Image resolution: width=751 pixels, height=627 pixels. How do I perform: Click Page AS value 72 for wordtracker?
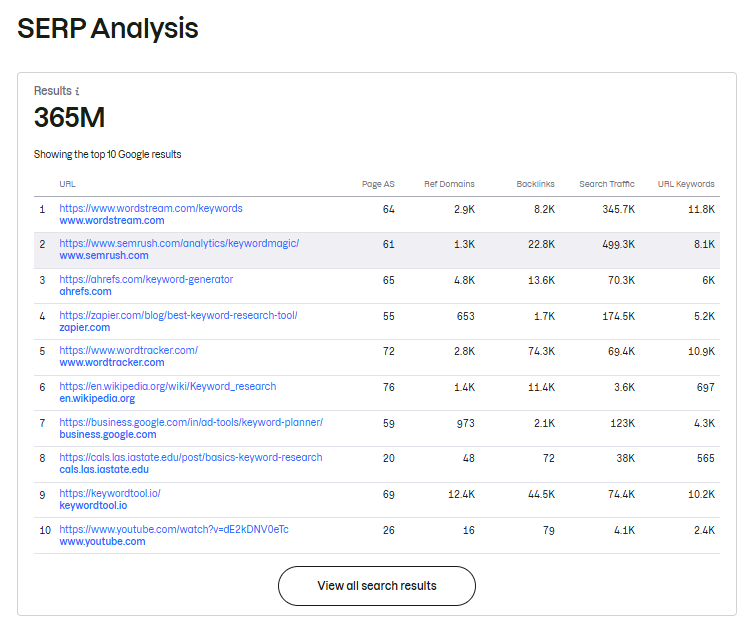click(x=389, y=351)
